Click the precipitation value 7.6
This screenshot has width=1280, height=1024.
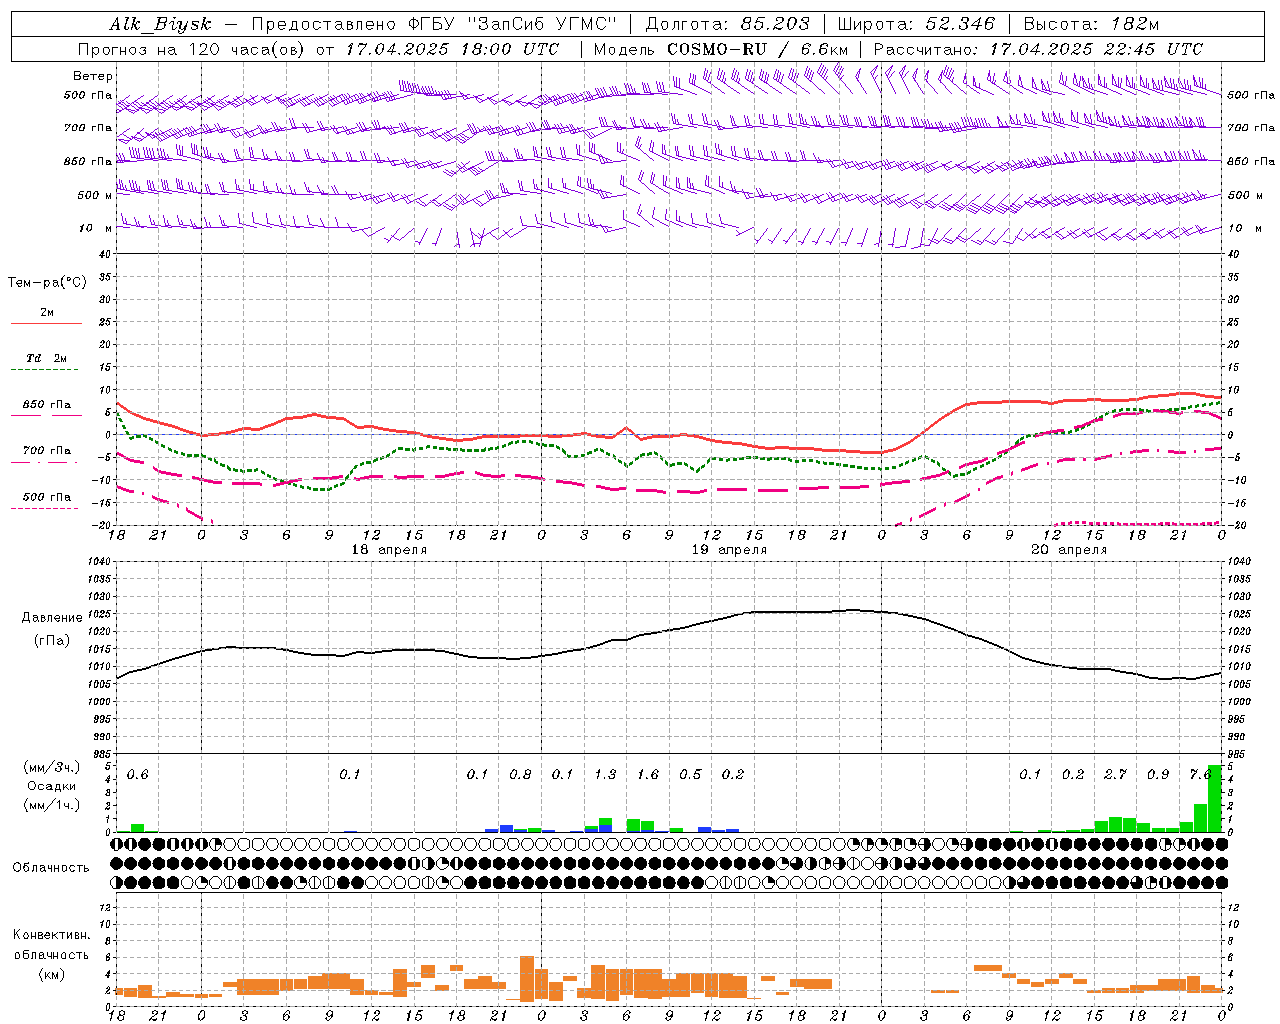[x=1200, y=775]
